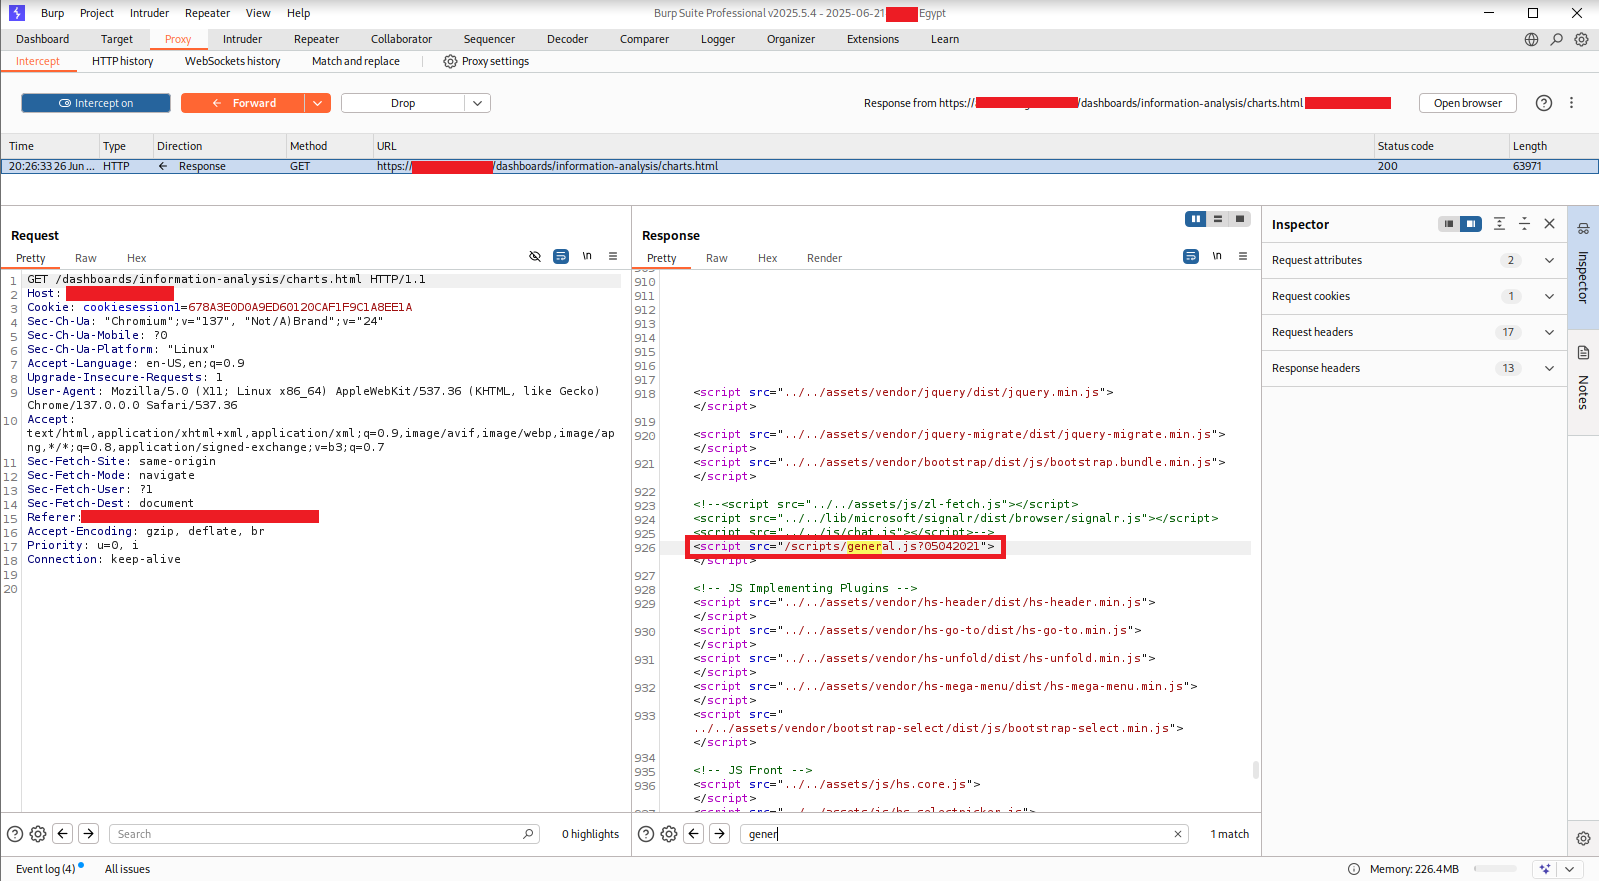The image size is (1599, 881).
Task: Open HTTP history sub-tab
Action: click(123, 61)
